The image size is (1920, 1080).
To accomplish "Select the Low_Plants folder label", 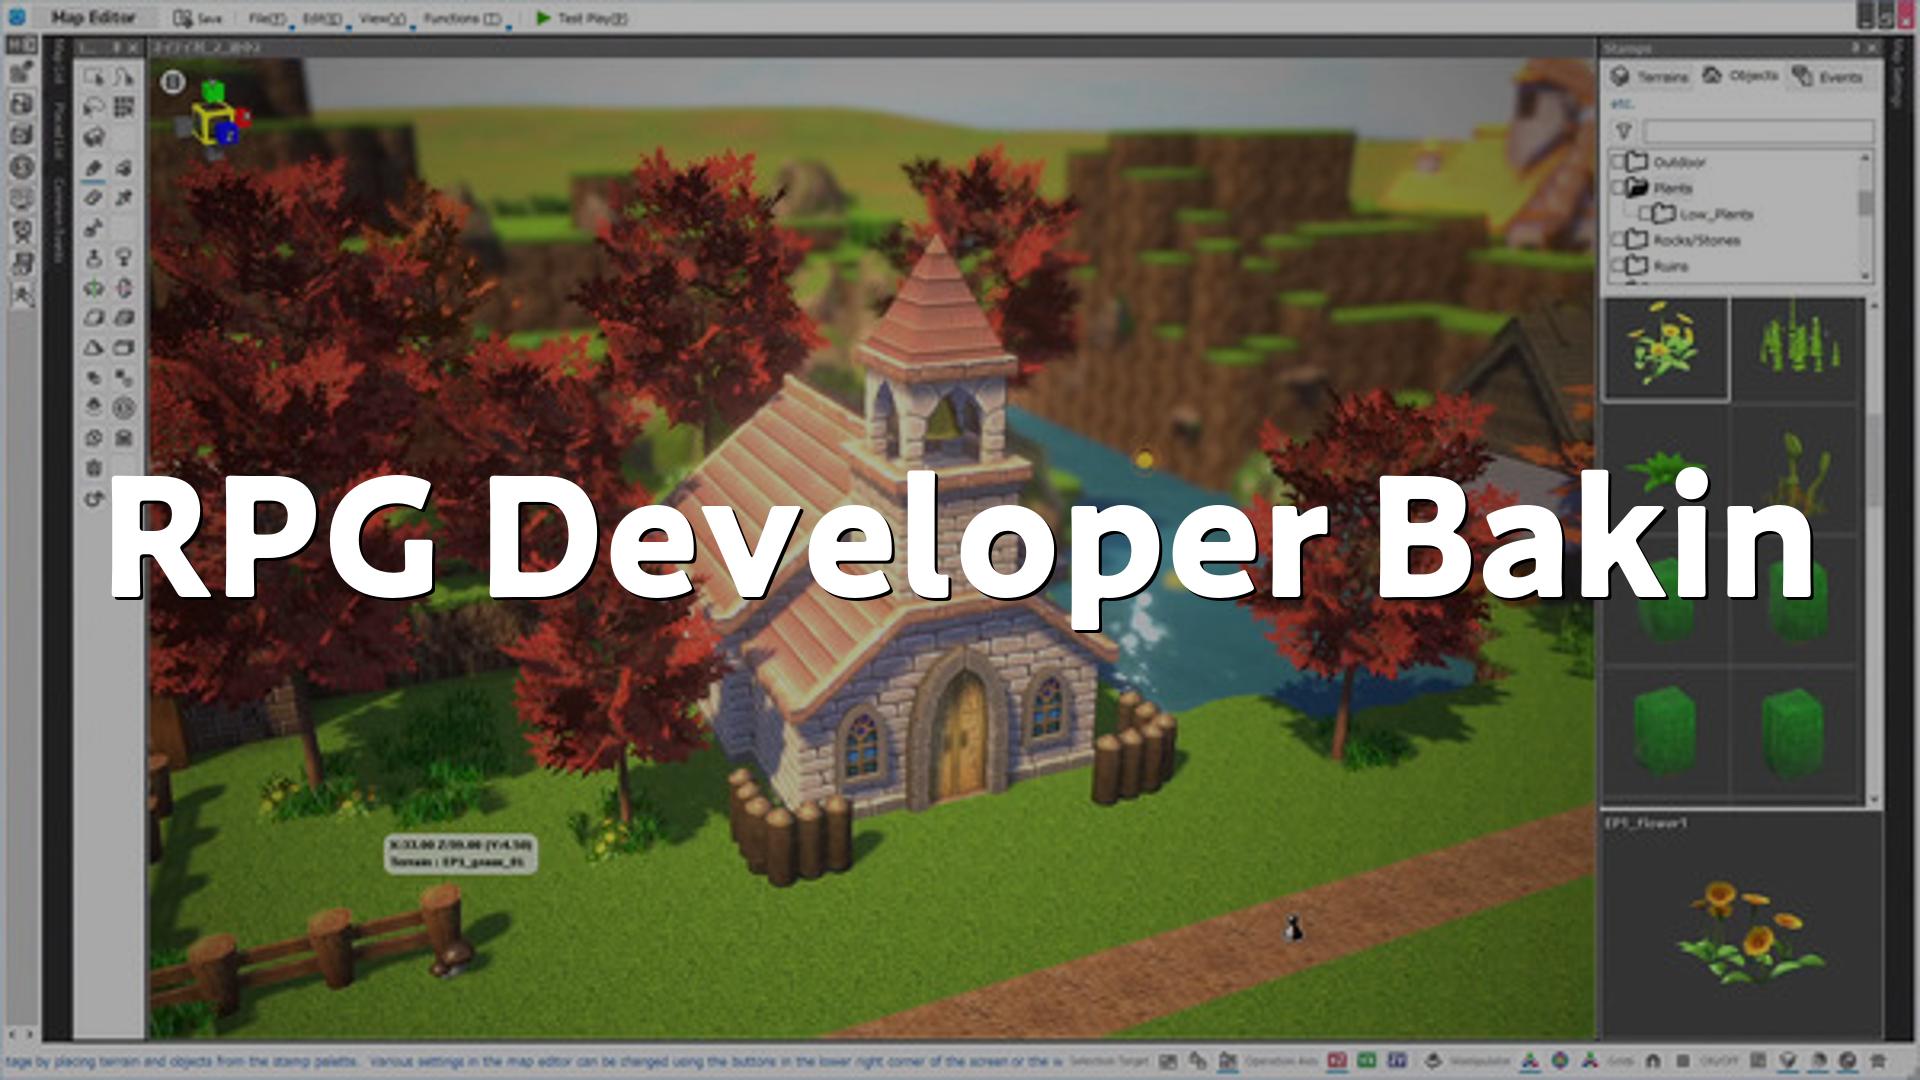I will 1716,214.
